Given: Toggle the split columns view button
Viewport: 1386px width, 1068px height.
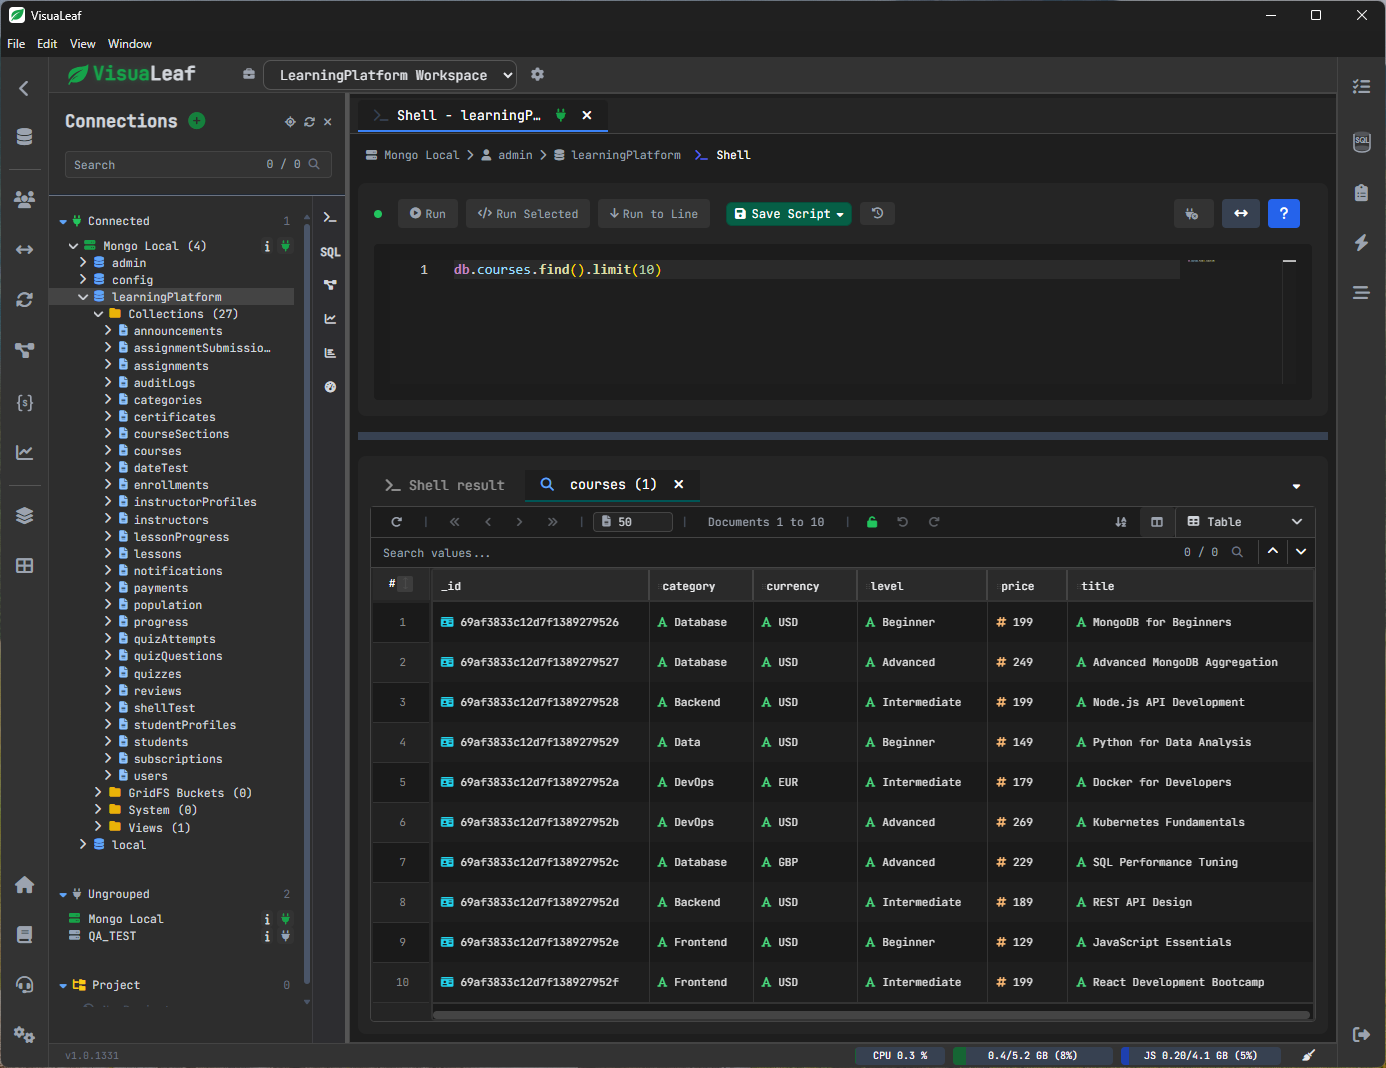Looking at the screenshot, I should (x=1157, y=522).
